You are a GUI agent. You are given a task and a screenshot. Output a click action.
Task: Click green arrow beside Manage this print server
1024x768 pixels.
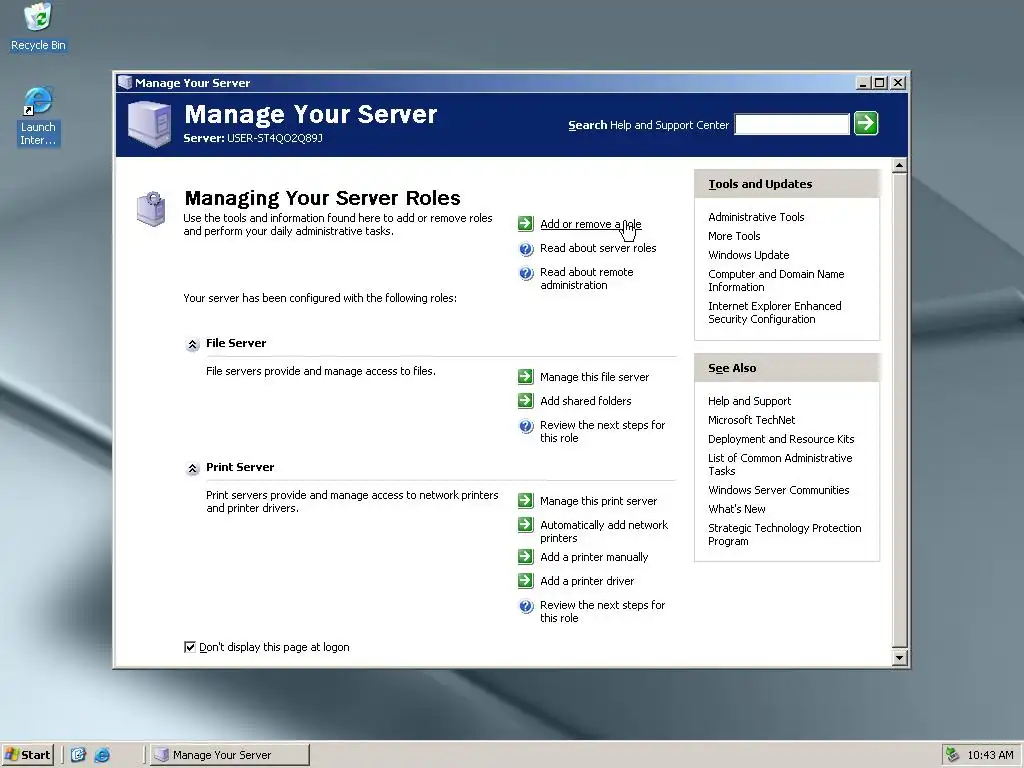pos(526,501)
